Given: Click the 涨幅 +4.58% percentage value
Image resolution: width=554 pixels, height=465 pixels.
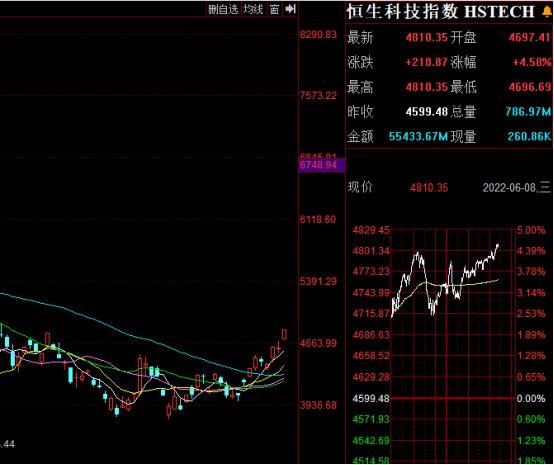Looking at the screenshot, I should [x=532, y=62].
